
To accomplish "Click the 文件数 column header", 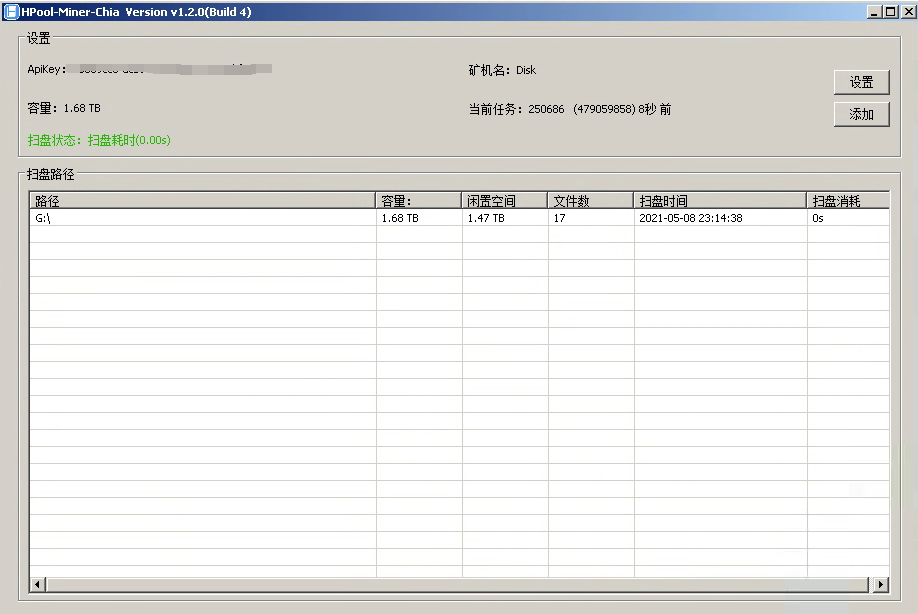I will (x=590, y=201).
